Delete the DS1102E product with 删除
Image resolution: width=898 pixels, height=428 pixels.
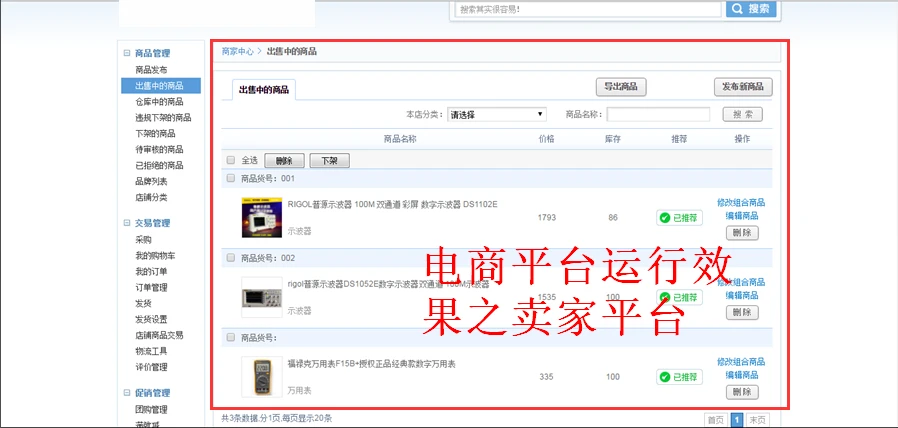click(x=742, y=233)
